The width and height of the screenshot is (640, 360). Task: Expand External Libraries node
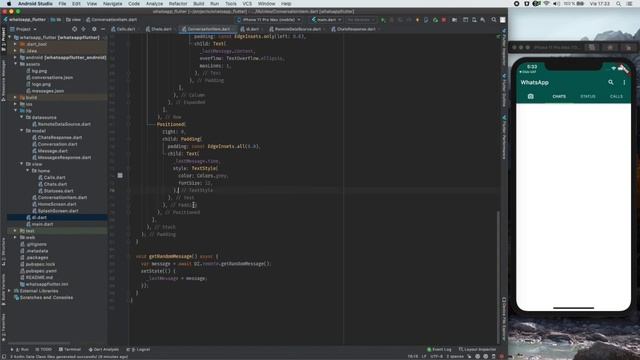(x=10, y=291)
